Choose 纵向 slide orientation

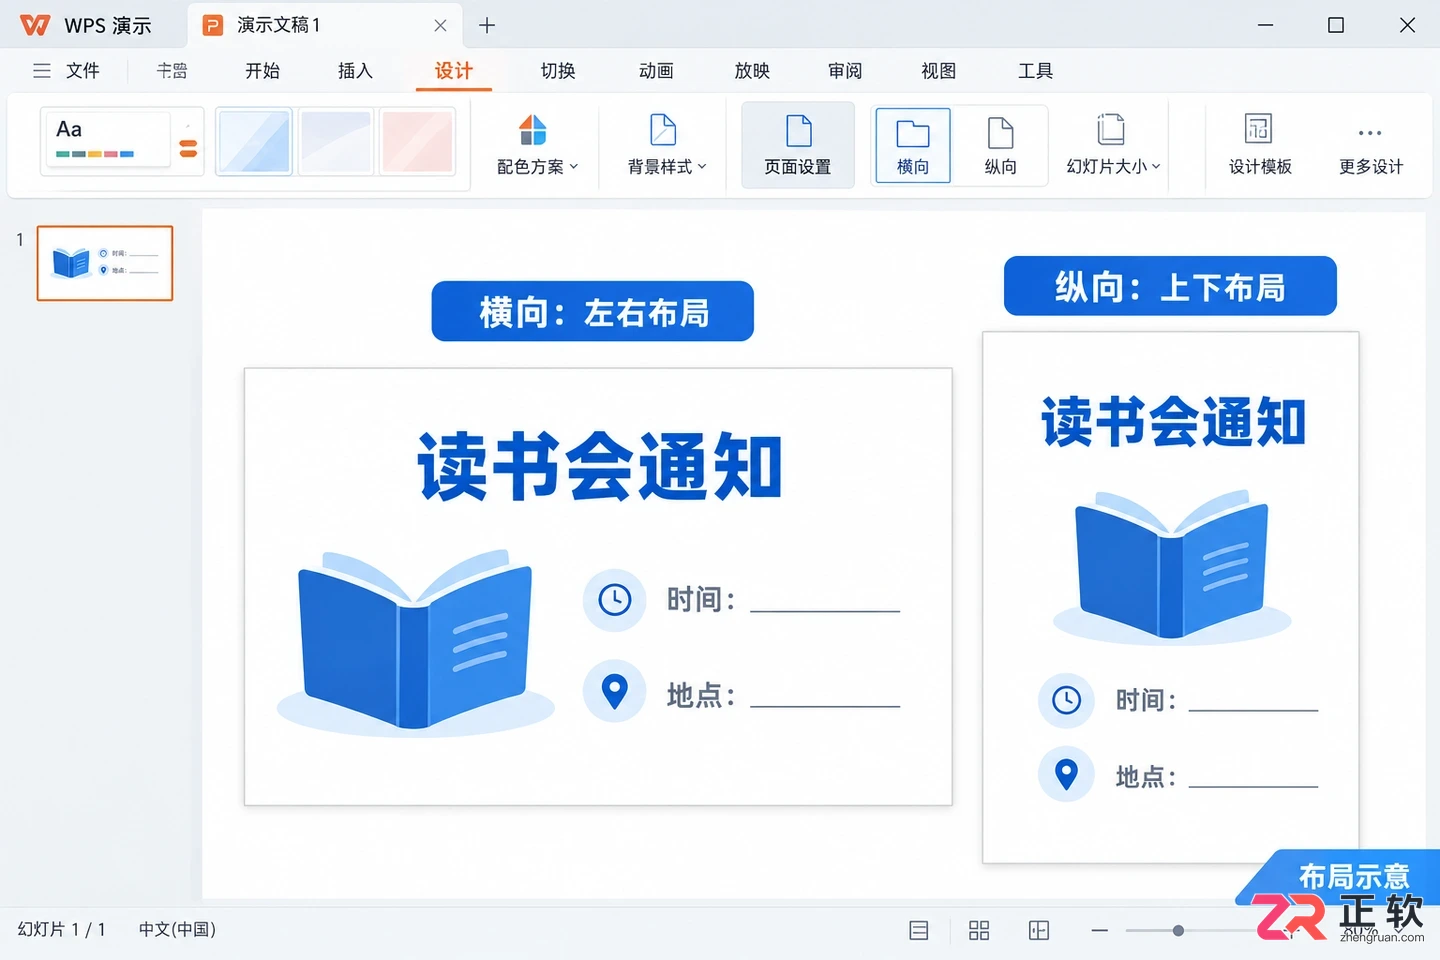pyautogui.click(x=1000, y=145)
